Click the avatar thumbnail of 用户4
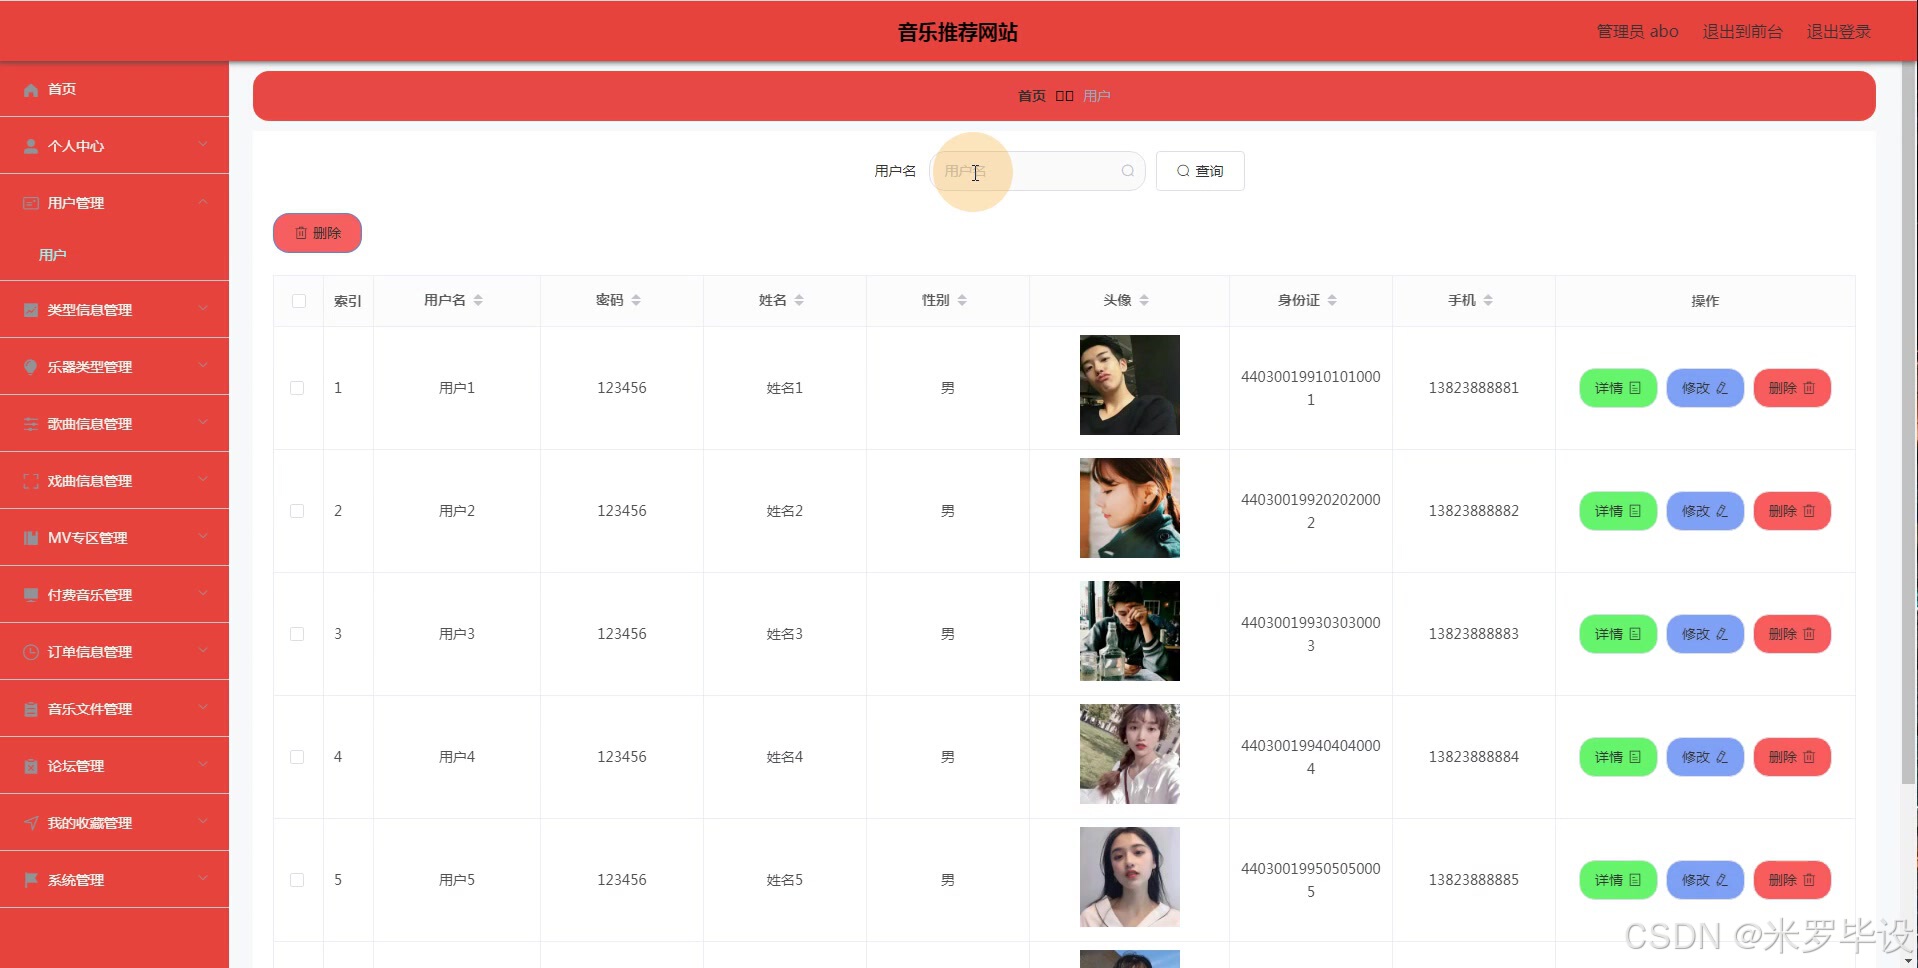The height and width of the screenshot is (968, 1918). click(x=1130, y=754)
